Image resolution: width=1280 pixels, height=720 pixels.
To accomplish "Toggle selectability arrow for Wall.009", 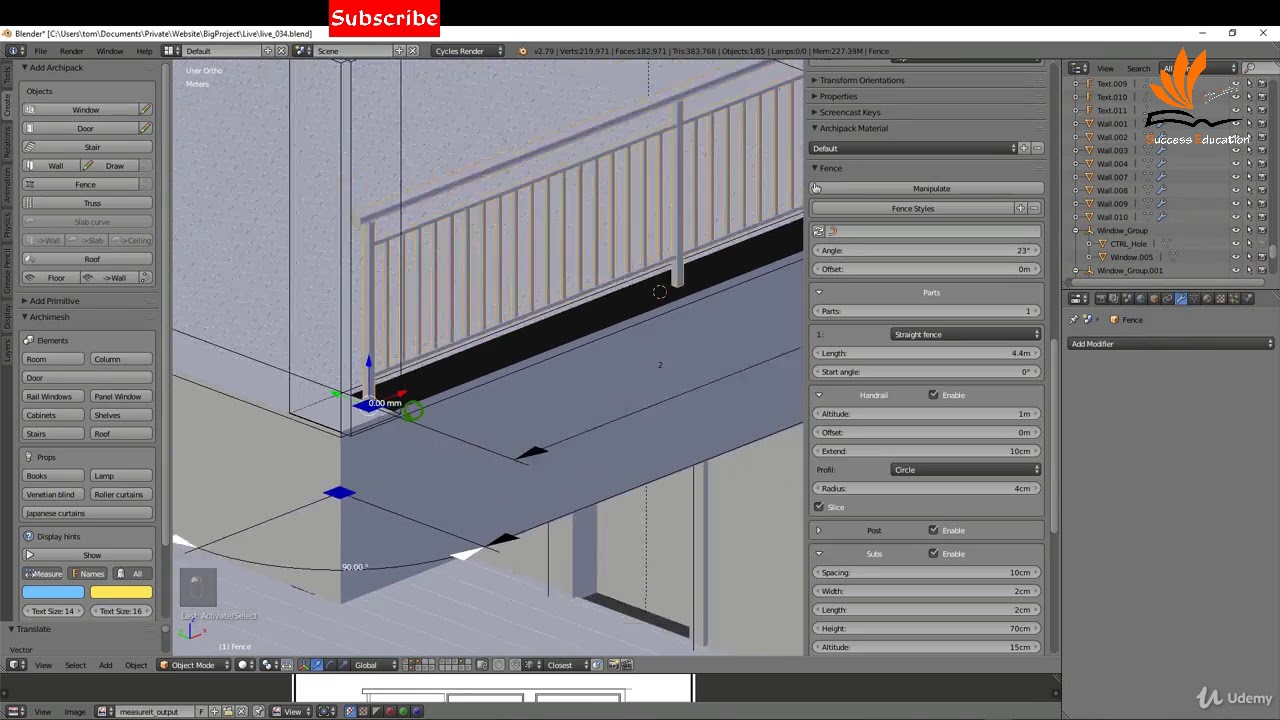I will point(1249,204).
